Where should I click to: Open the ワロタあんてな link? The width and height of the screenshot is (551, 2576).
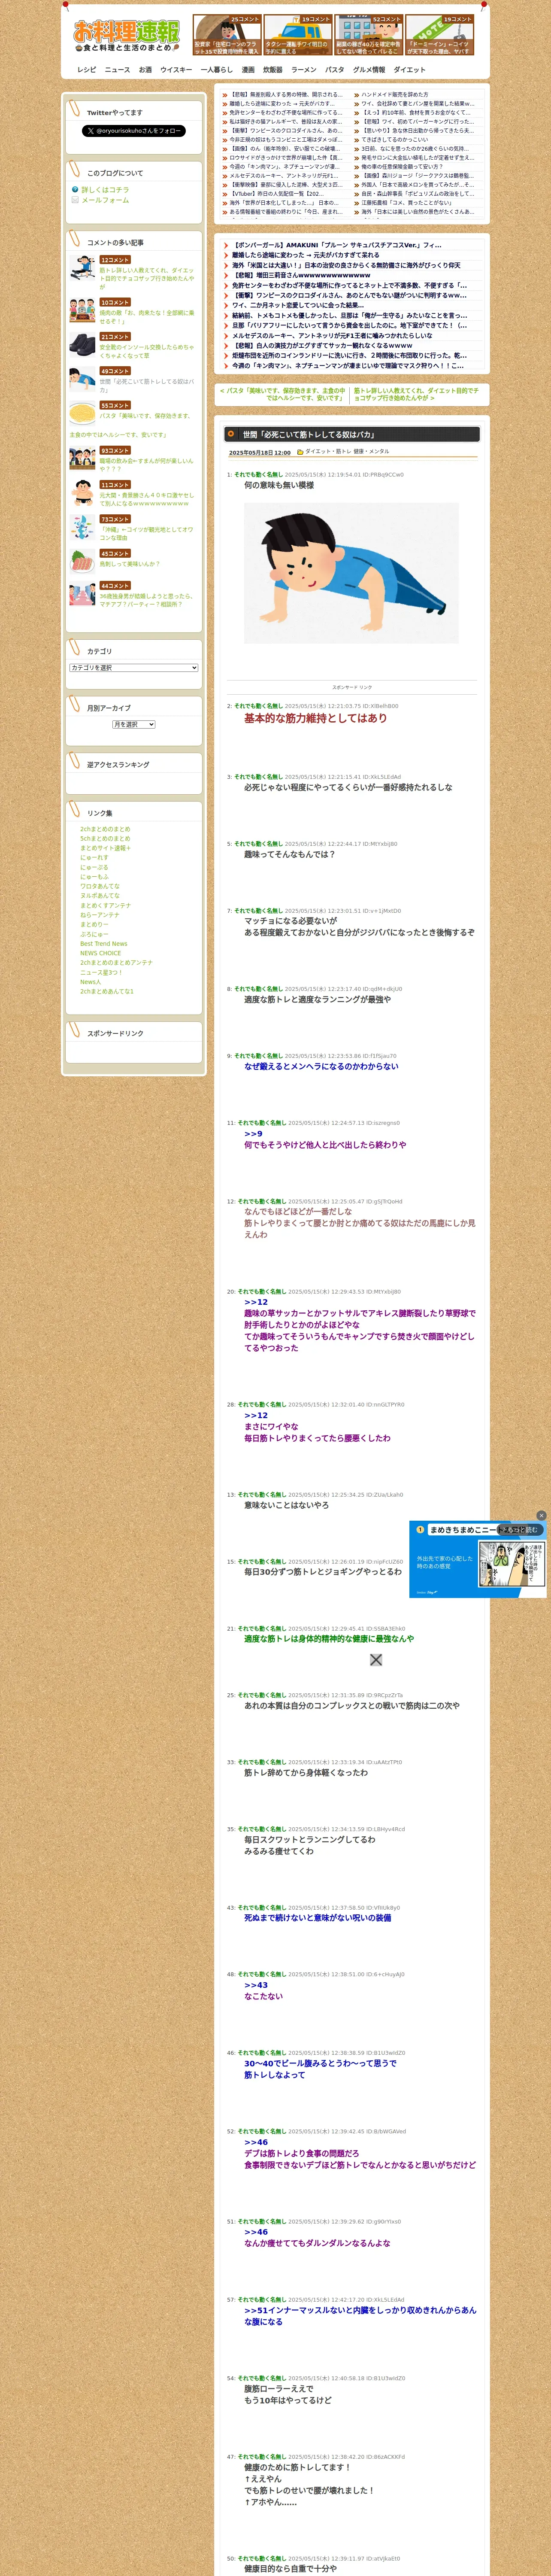pyautogui.click(x=100, y=886)
